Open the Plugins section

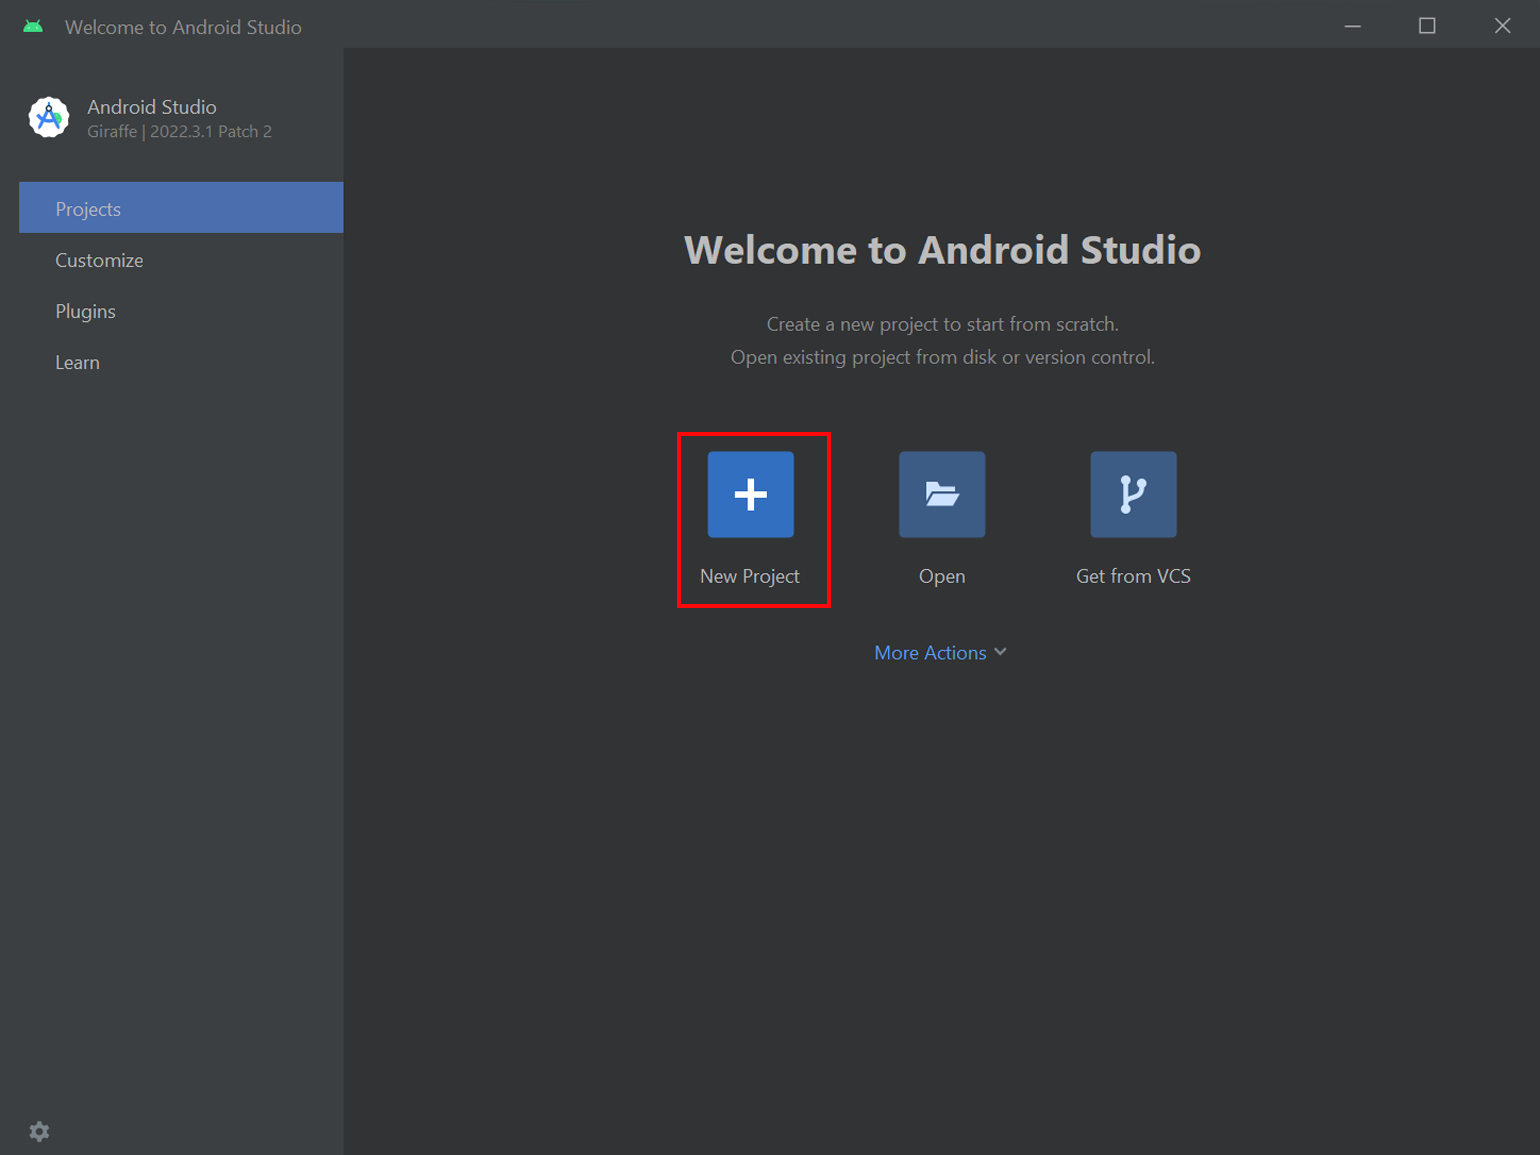coord(85,311)
